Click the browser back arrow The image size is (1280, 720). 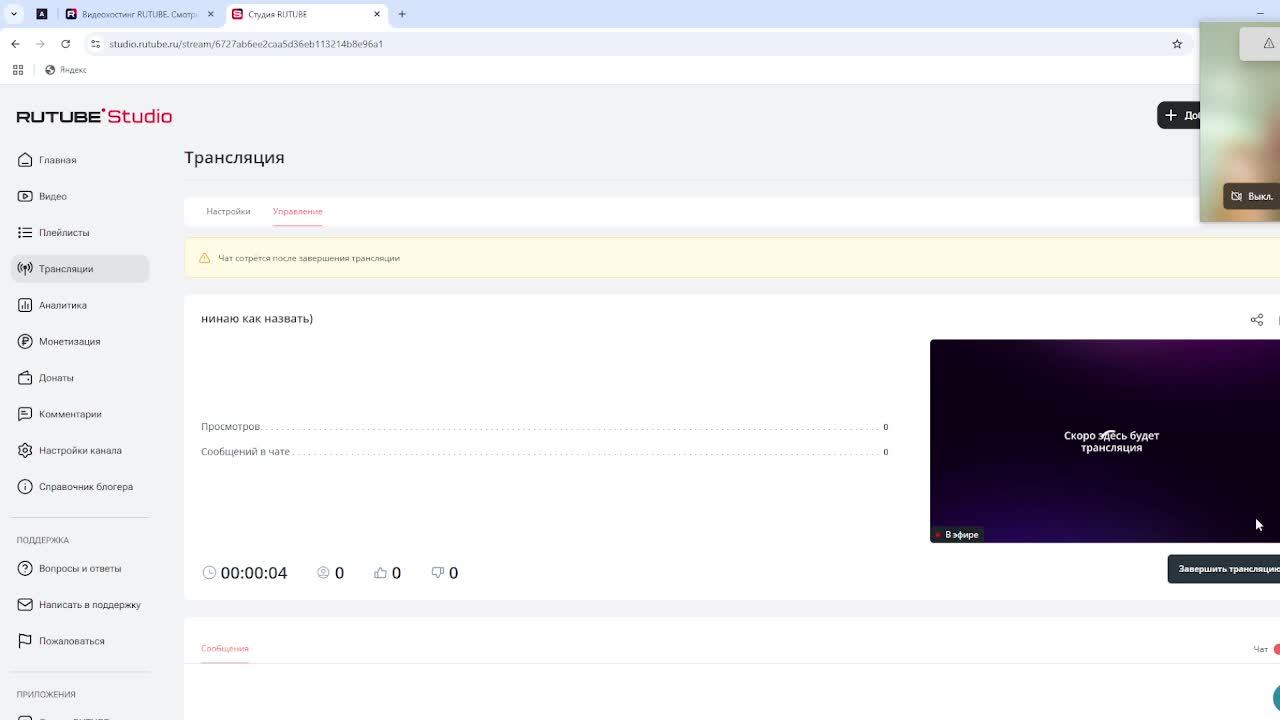15,44
